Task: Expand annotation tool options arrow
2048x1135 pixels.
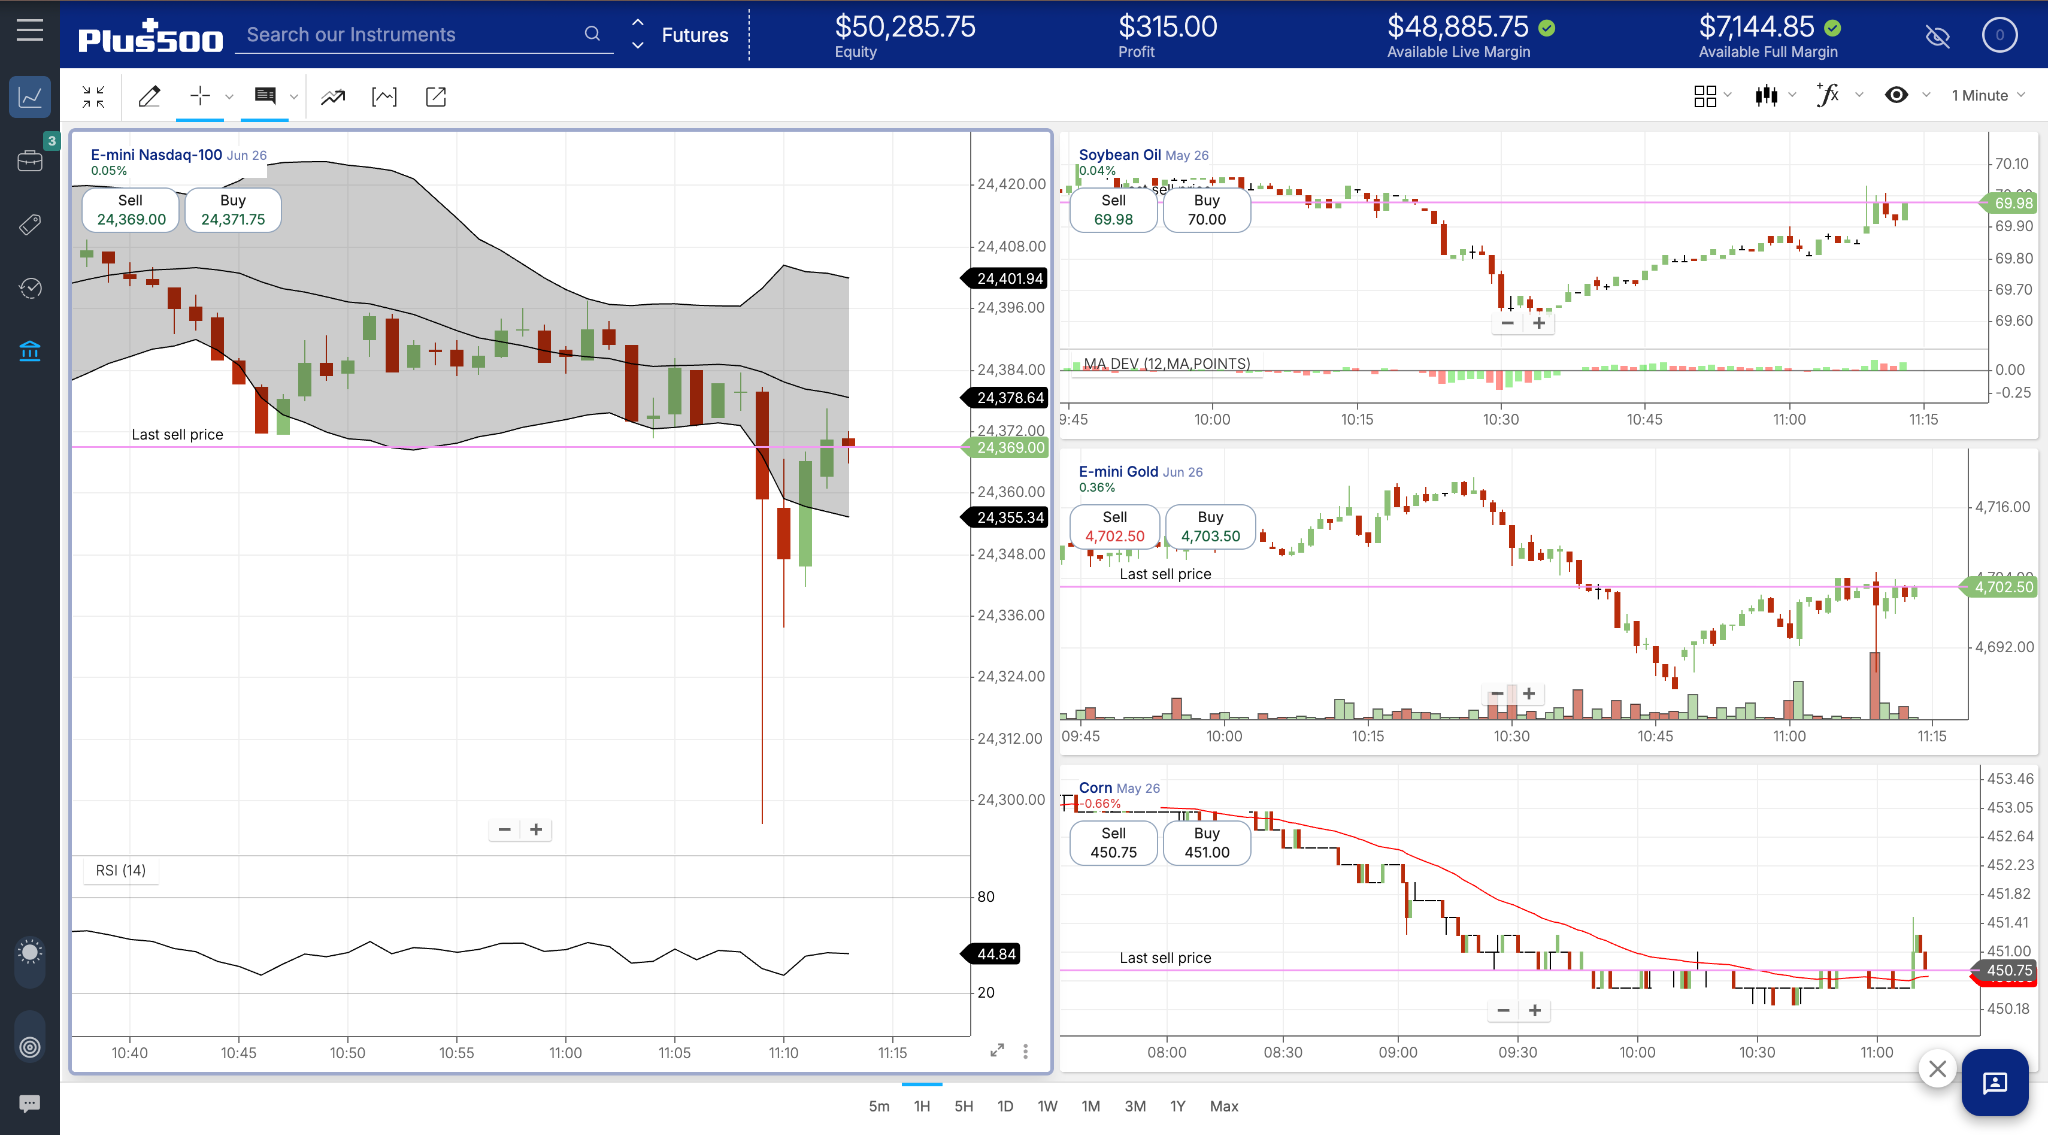Action: tap(293, 97)
